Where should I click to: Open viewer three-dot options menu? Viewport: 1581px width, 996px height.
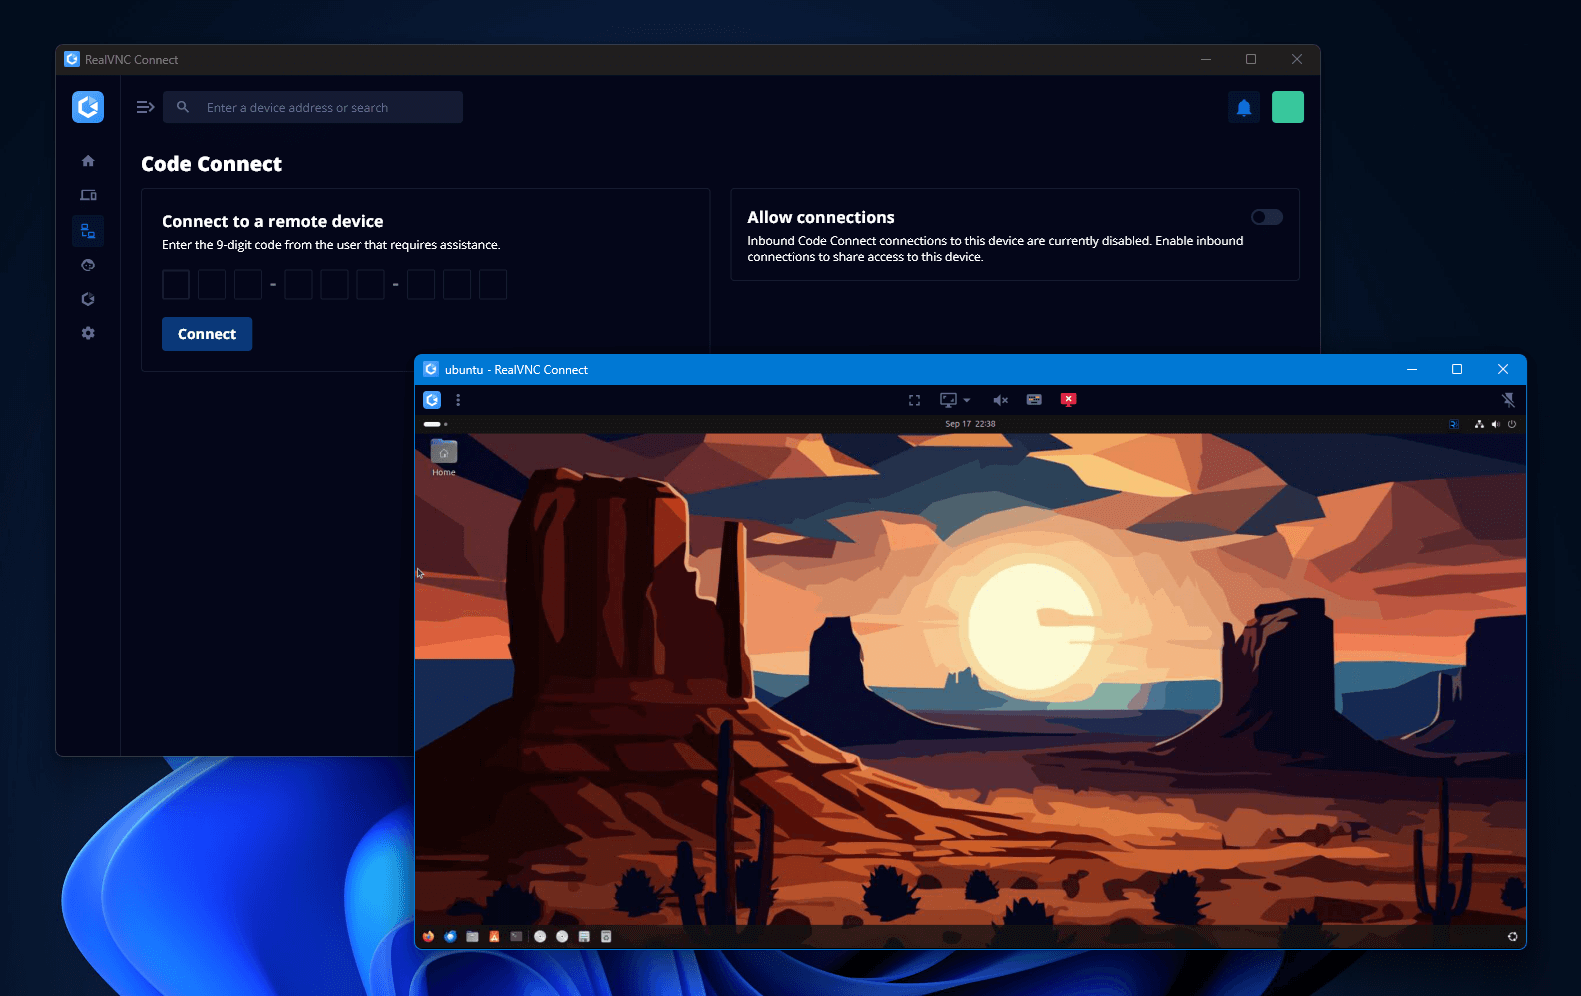458,400
